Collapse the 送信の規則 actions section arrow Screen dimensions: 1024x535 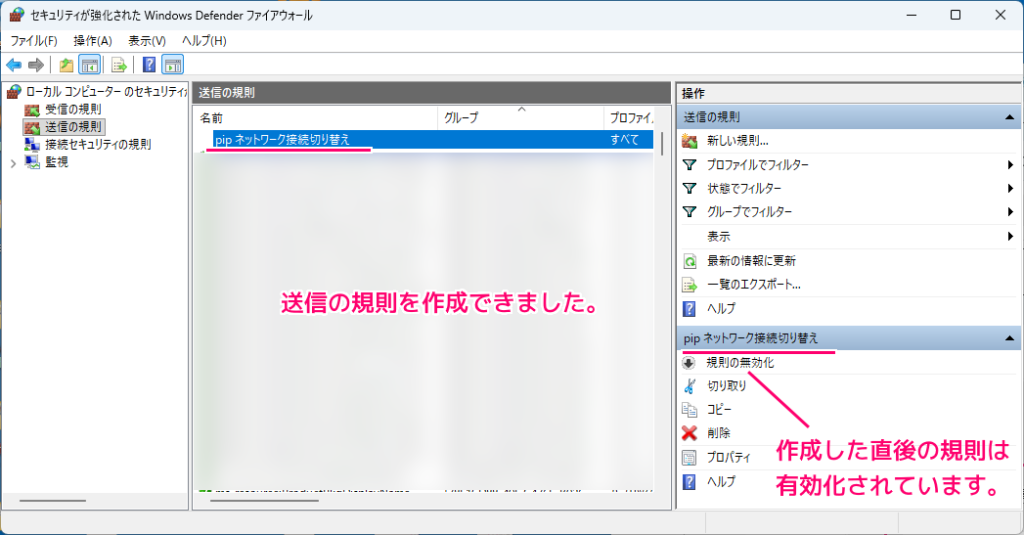point(1010,118)
